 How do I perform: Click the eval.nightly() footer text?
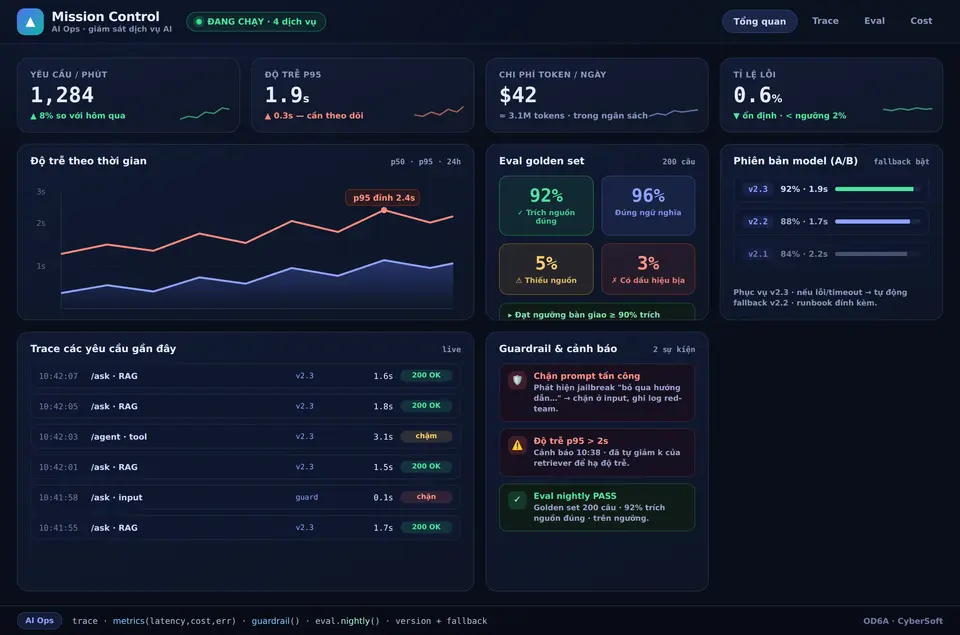[x=347, y=621]
